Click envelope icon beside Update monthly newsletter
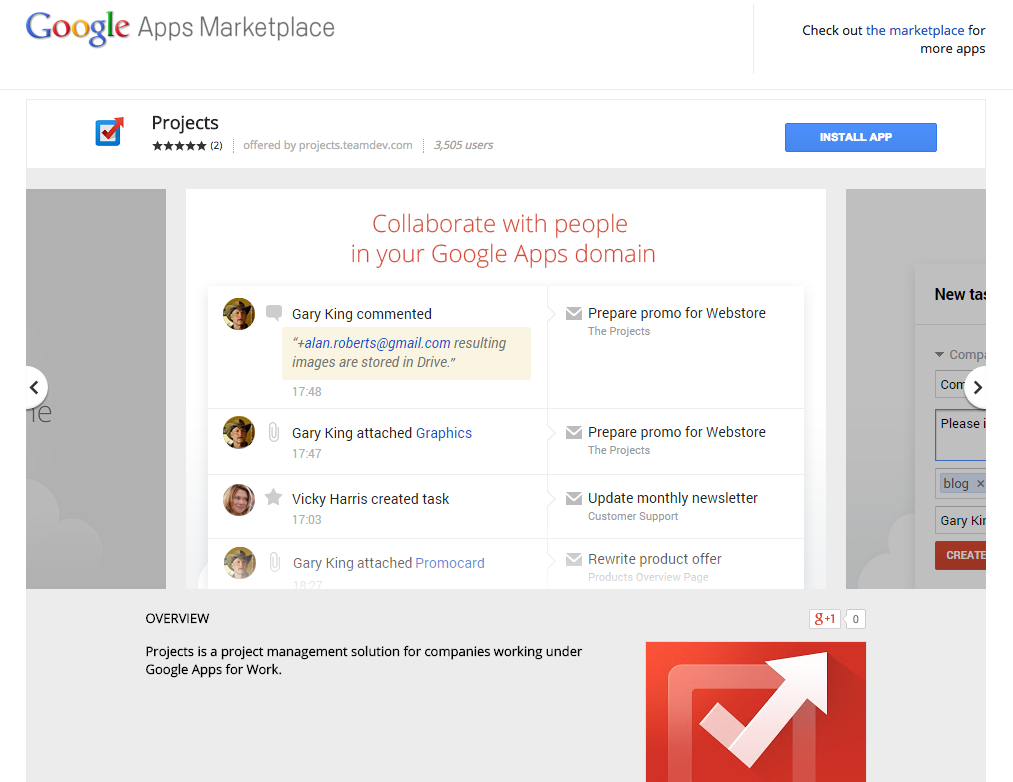 click(574, 498)
